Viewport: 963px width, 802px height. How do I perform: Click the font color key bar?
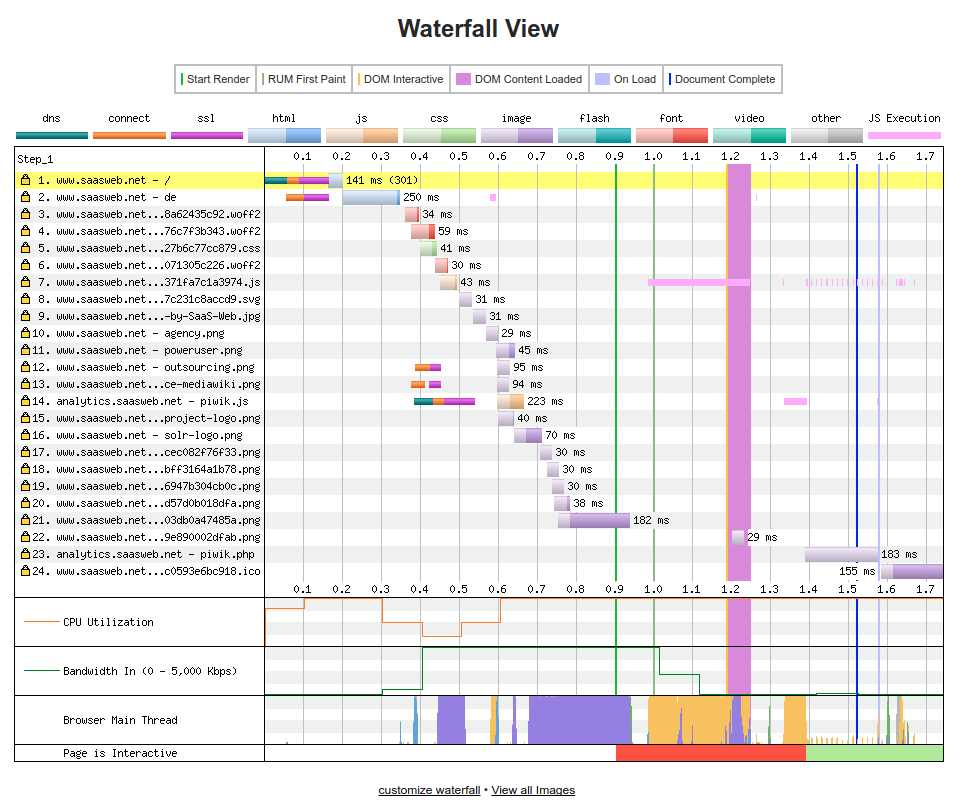point(672,135)
